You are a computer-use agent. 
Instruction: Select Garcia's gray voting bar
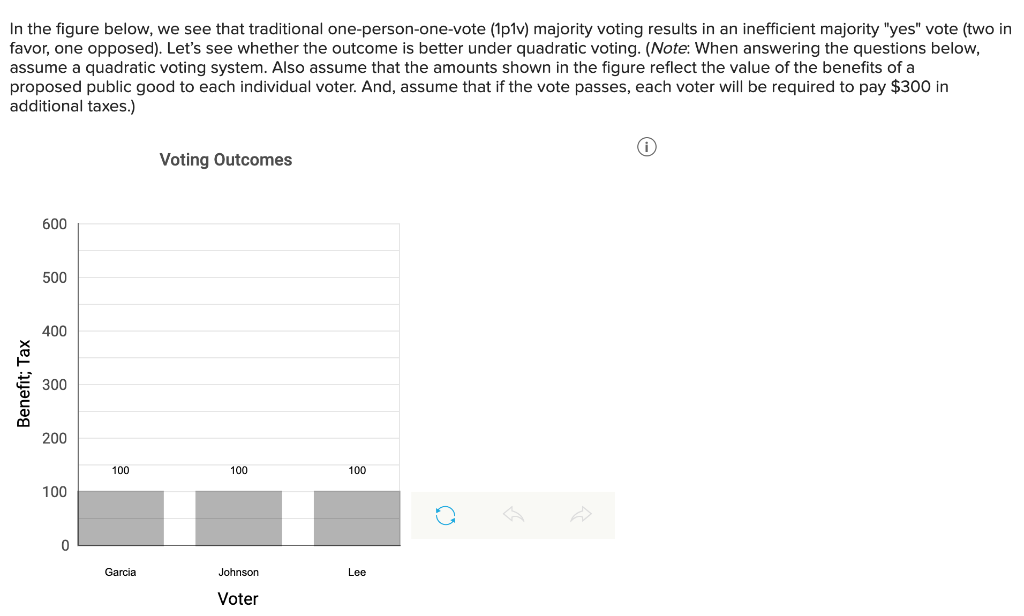tap(120, 517)
